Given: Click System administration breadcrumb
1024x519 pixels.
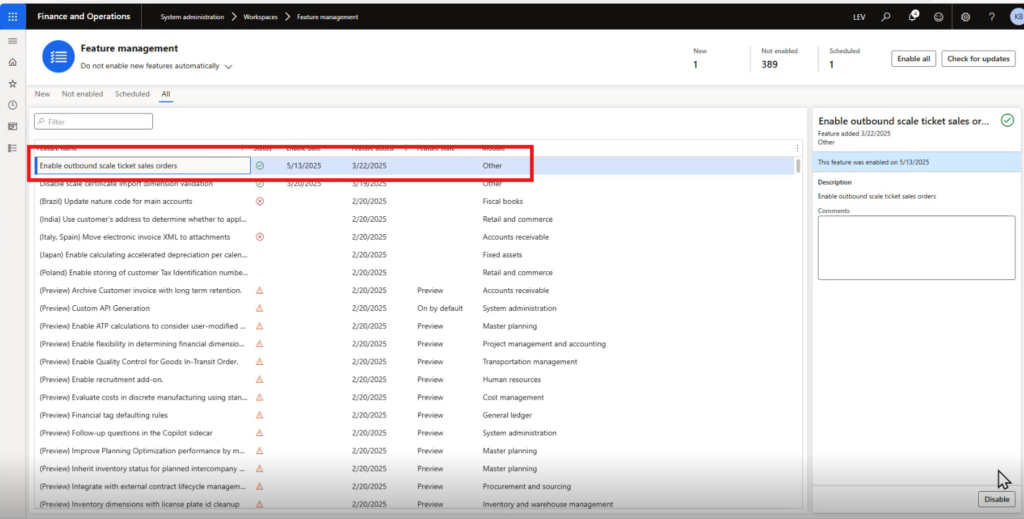Looking at the screenshot, I should pos(192,17).
